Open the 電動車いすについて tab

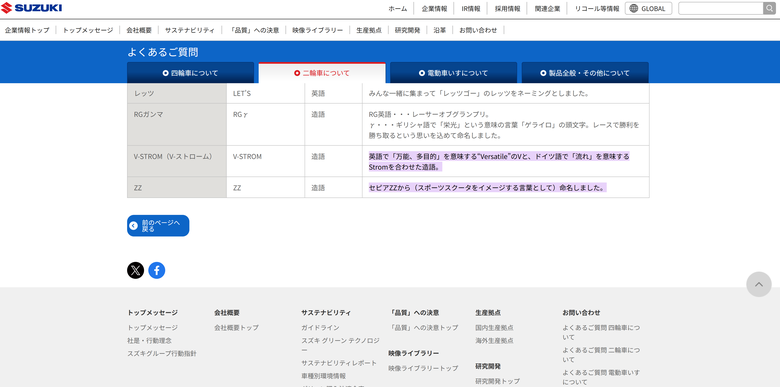pyautogui.click(x=453, y=73)
